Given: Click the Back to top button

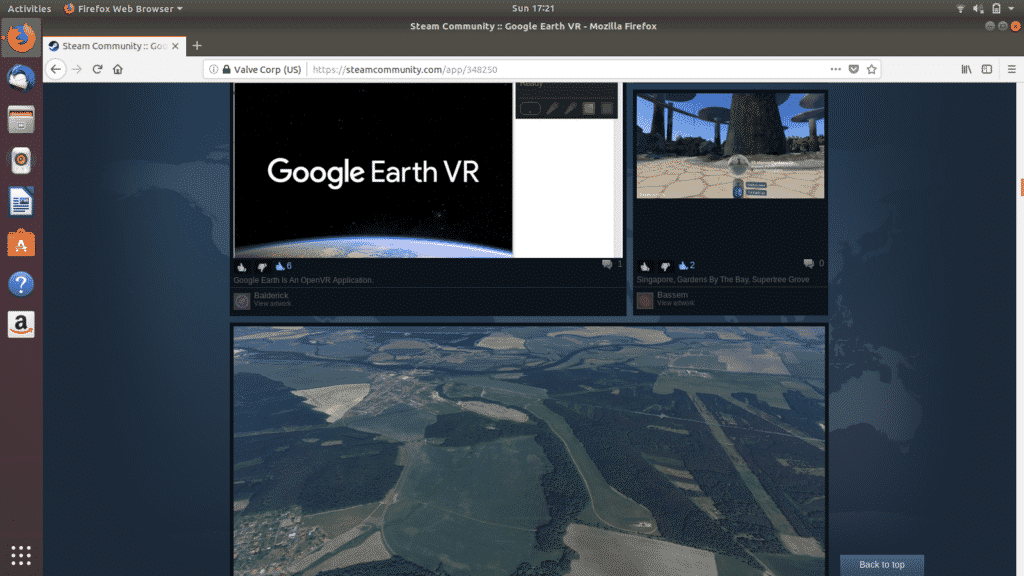Looking at the screenshot, I should pos(881,564).
